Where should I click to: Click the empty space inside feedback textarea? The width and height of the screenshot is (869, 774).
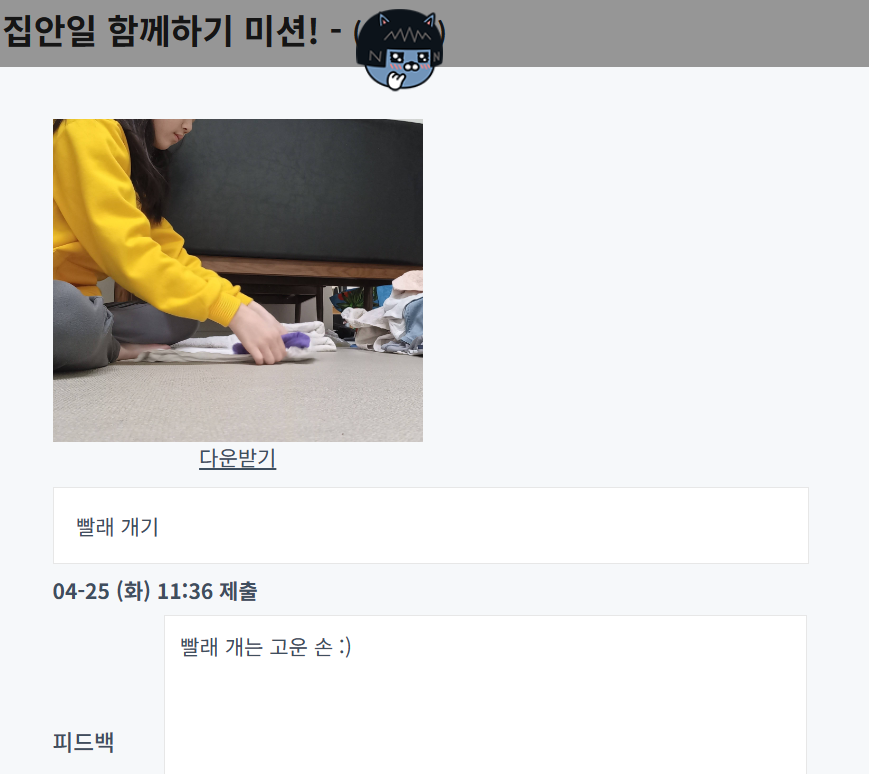(485, 715)
